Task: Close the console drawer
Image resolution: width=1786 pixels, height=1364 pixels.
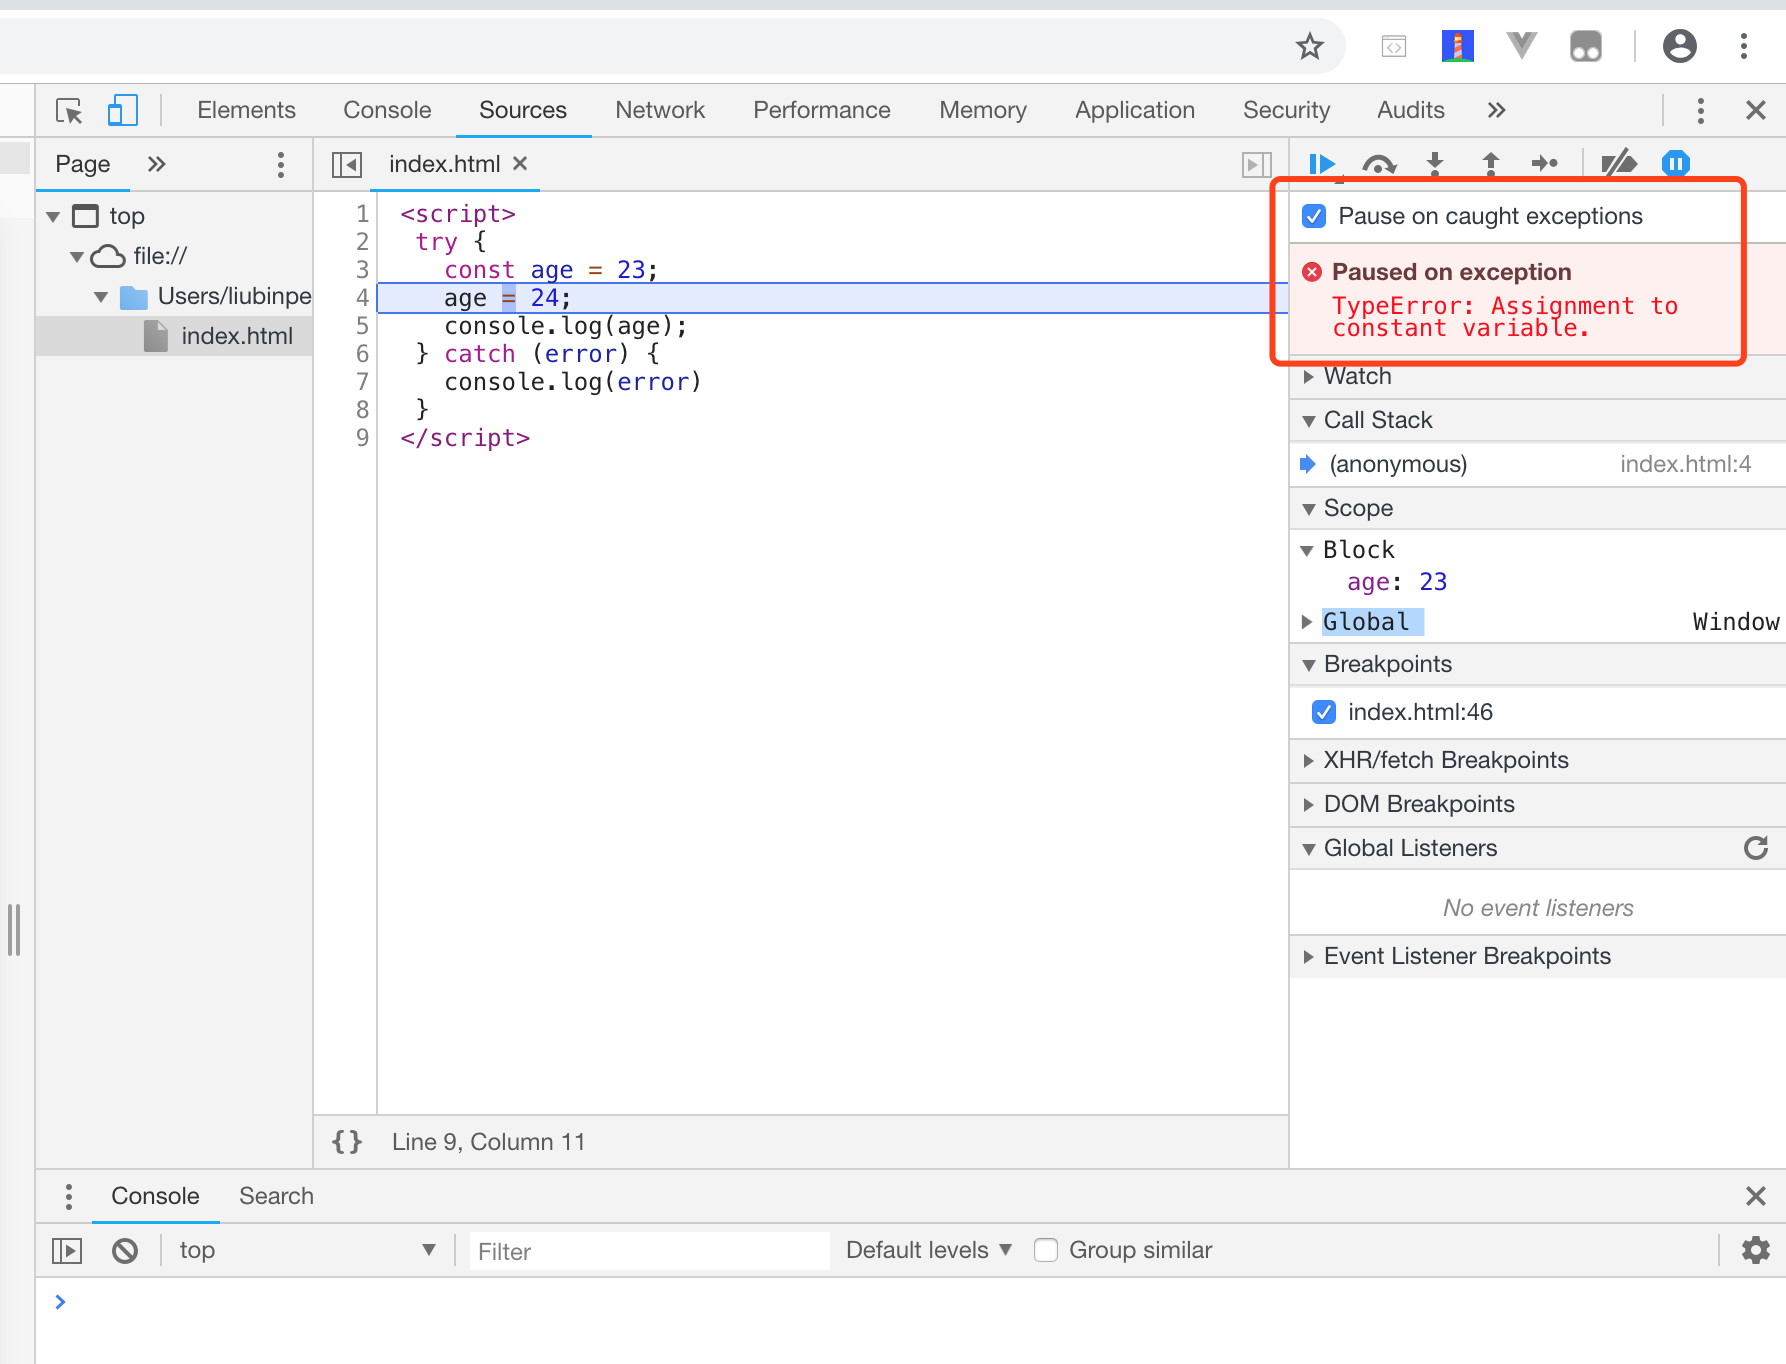Action: pyautogui.click(x=1755, y=1196)
